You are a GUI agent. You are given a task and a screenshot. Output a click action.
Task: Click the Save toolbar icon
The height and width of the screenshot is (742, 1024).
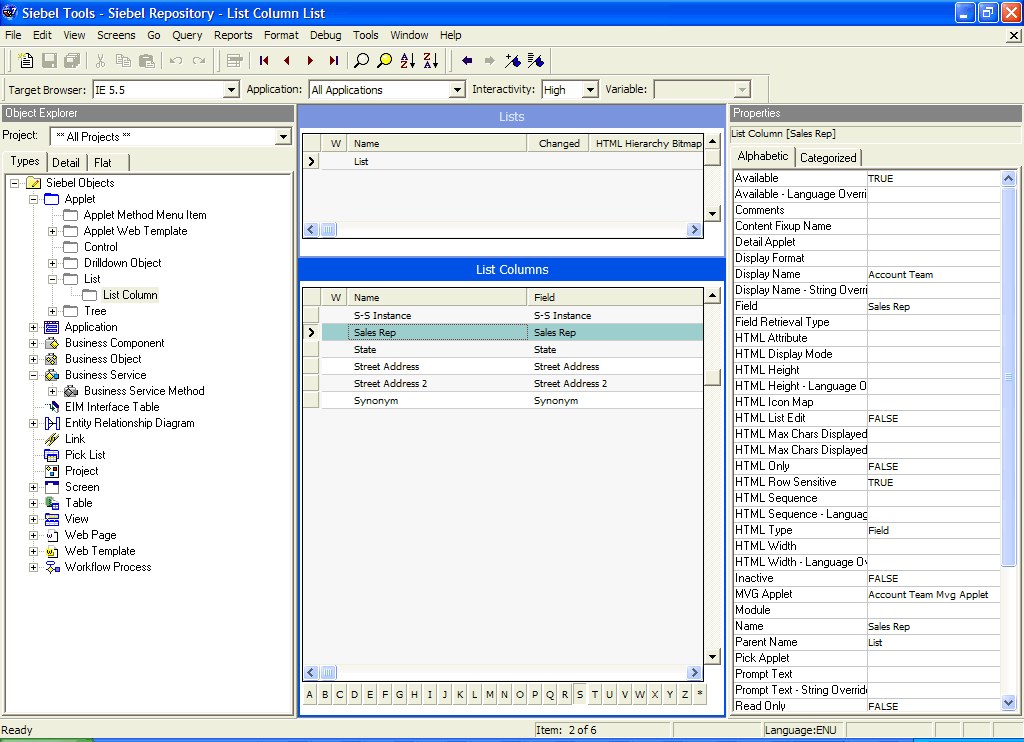coord(48,60)
